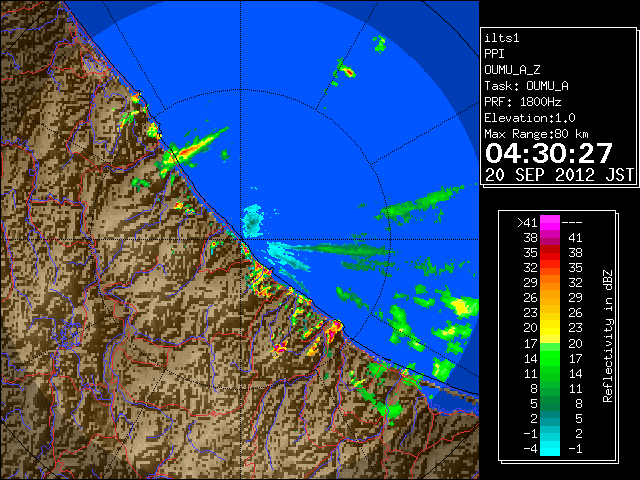Click the '---' legend label
The height and width of the screenshot is (480, 640).
572,222
